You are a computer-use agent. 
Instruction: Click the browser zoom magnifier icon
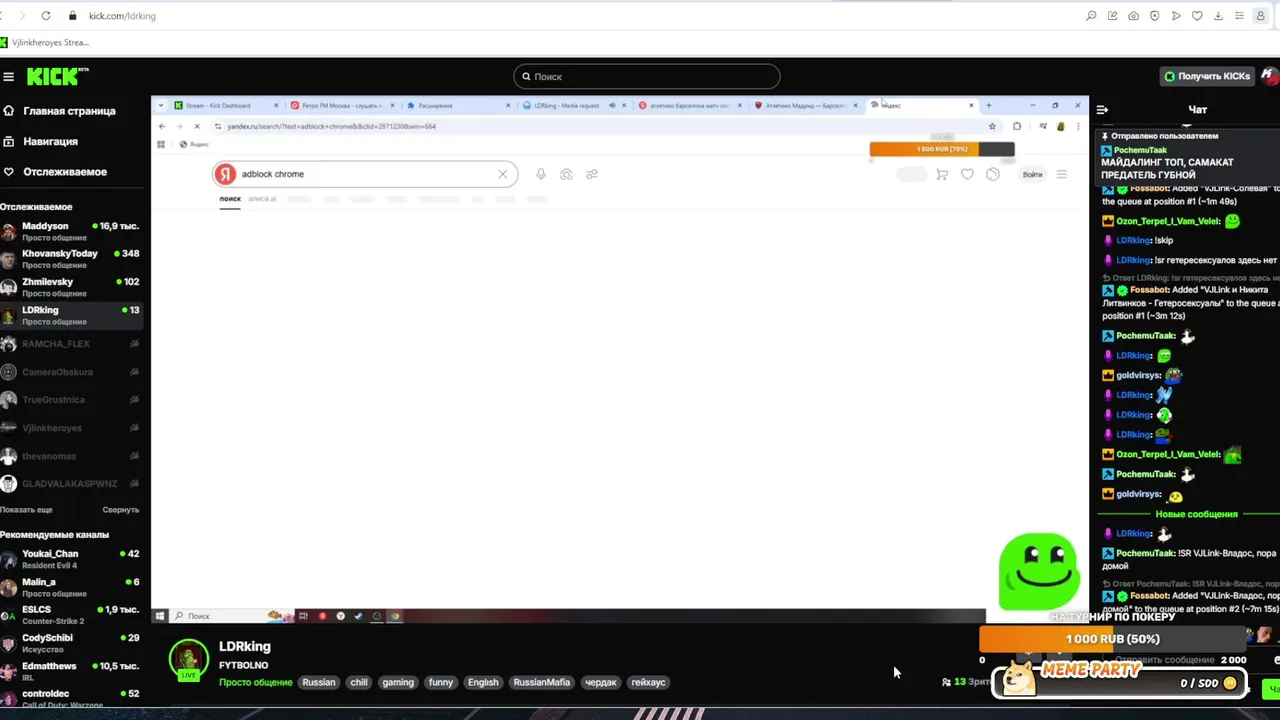click(1091, 16)
